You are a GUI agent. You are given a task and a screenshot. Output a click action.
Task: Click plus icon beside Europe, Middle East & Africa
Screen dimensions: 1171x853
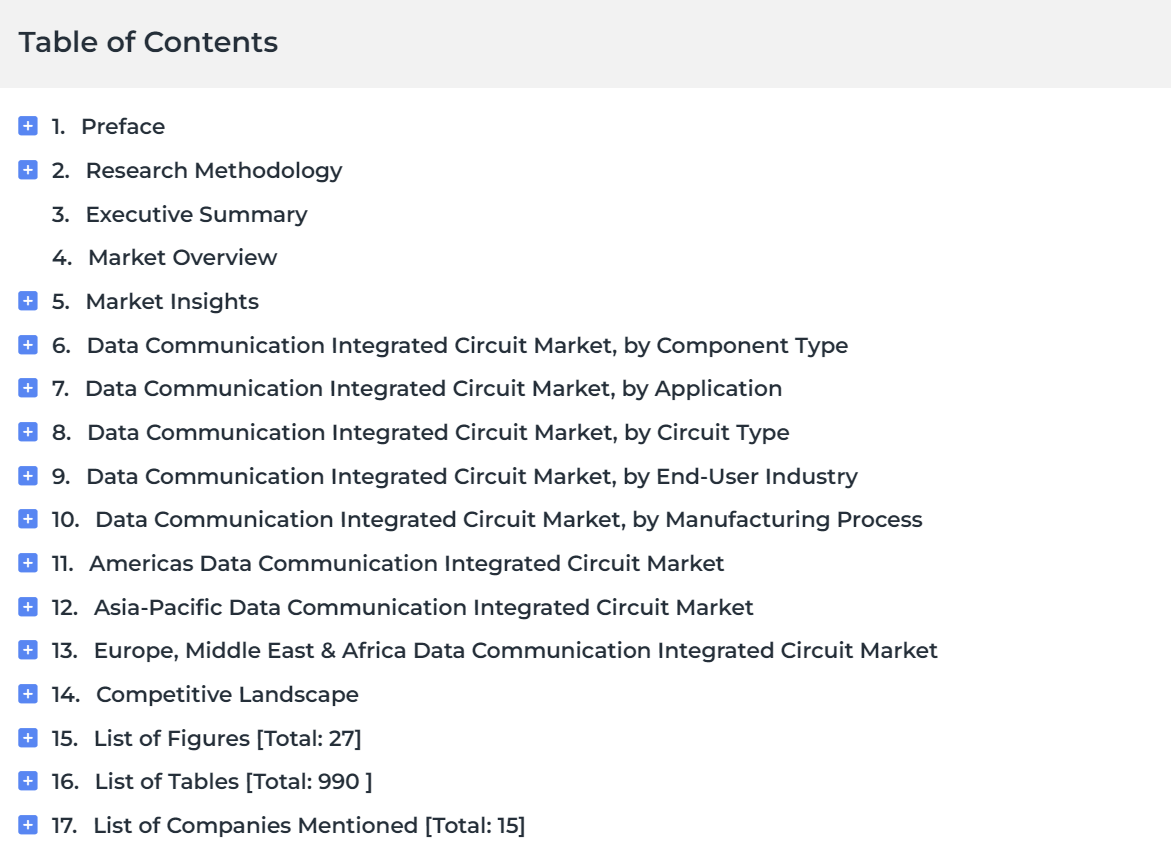(28, 651)
